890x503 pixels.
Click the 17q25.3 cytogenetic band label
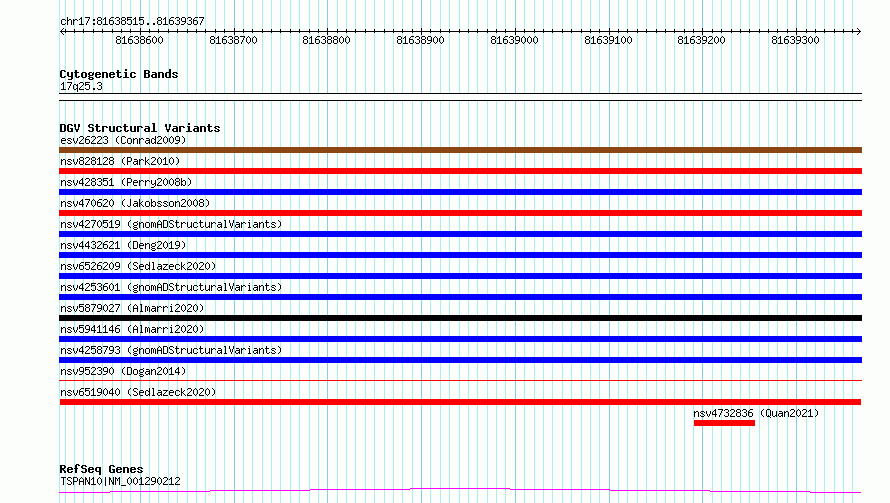point(81,86)
